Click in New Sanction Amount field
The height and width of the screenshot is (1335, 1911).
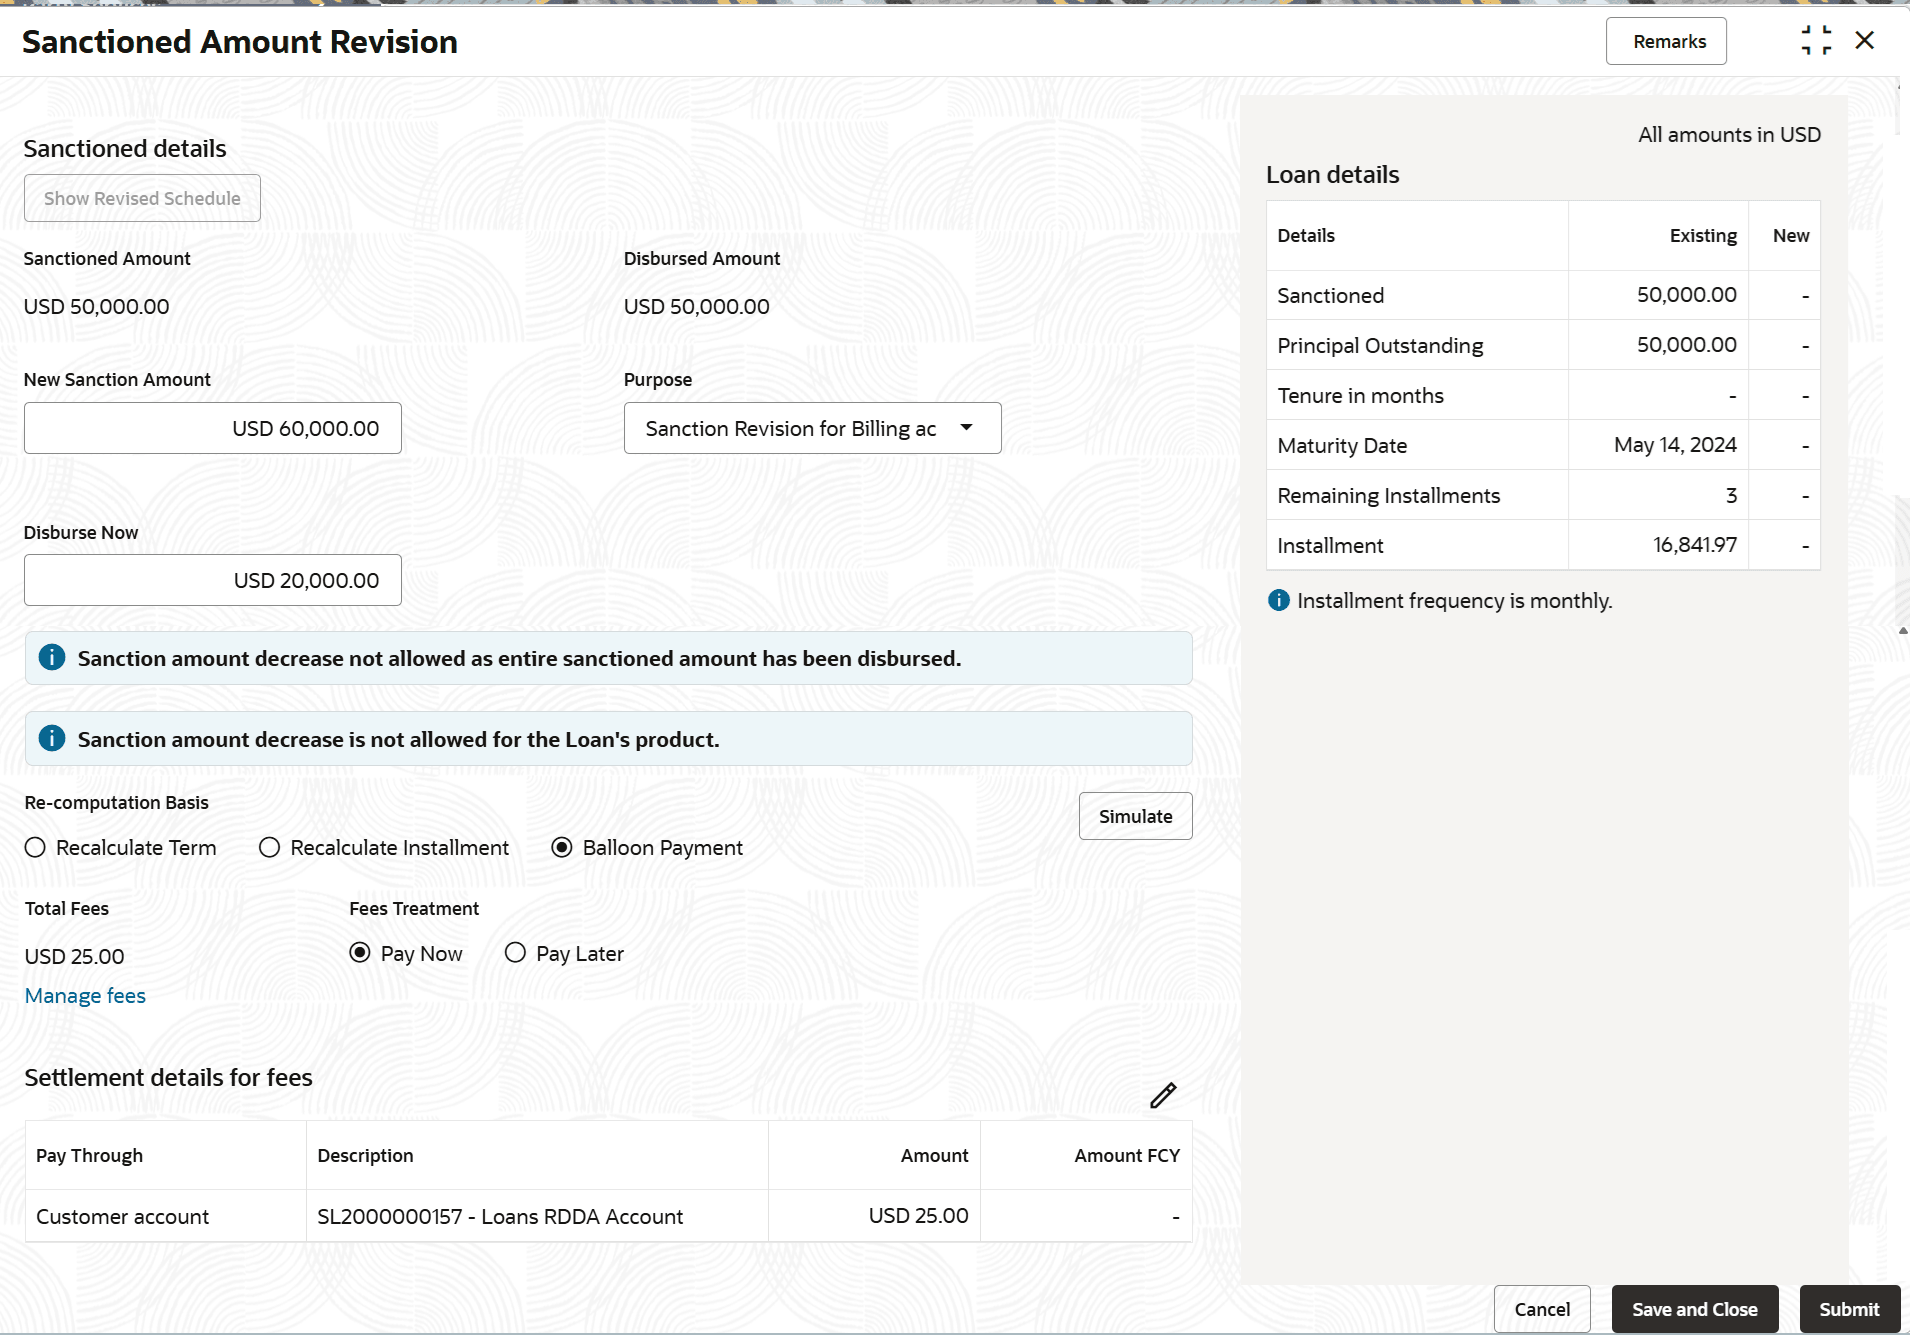coord(213,428)
